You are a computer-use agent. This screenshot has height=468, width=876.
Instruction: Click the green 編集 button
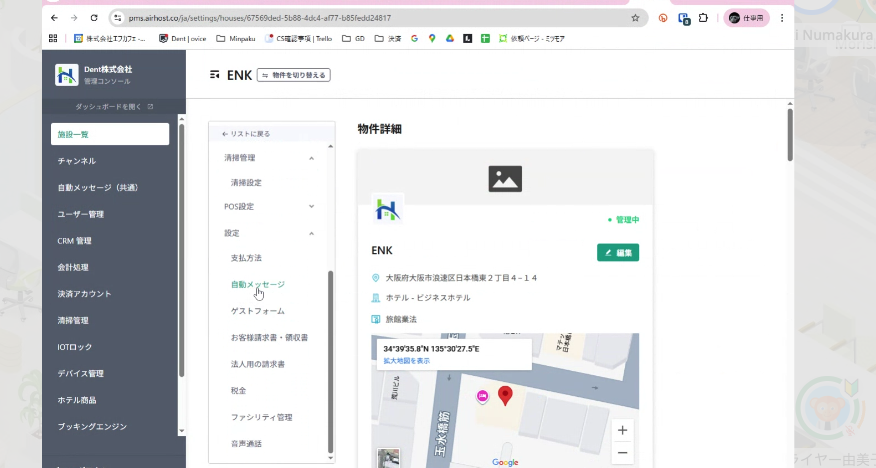click(617, 253)
